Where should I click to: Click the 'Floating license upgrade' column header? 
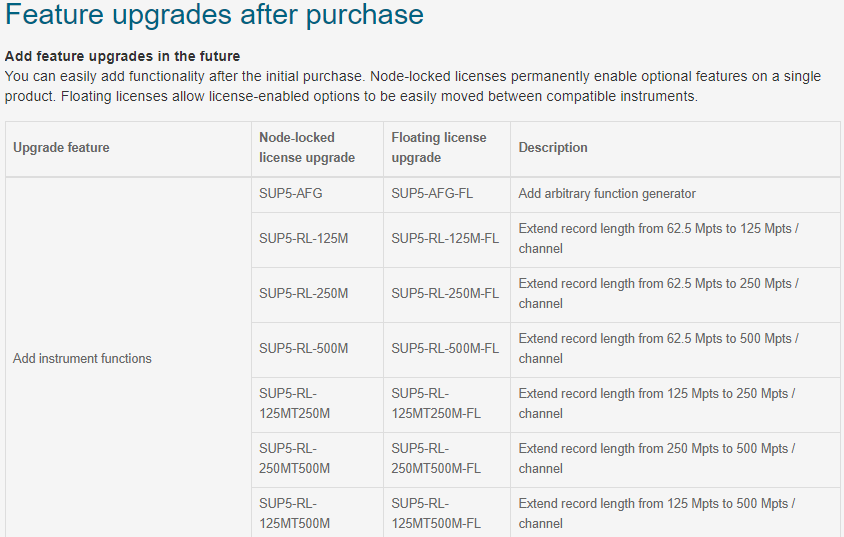pos(439,147)
